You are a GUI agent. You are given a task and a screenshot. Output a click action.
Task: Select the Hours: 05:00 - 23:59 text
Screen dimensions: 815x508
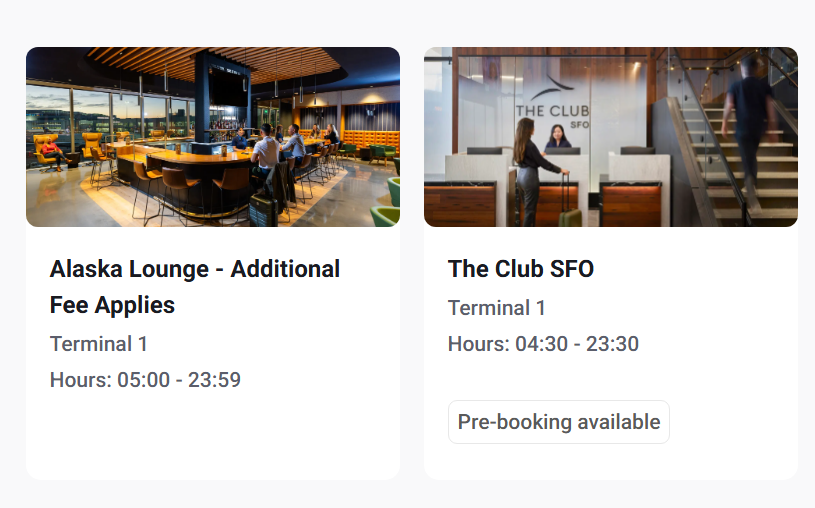tap(145, 380)
